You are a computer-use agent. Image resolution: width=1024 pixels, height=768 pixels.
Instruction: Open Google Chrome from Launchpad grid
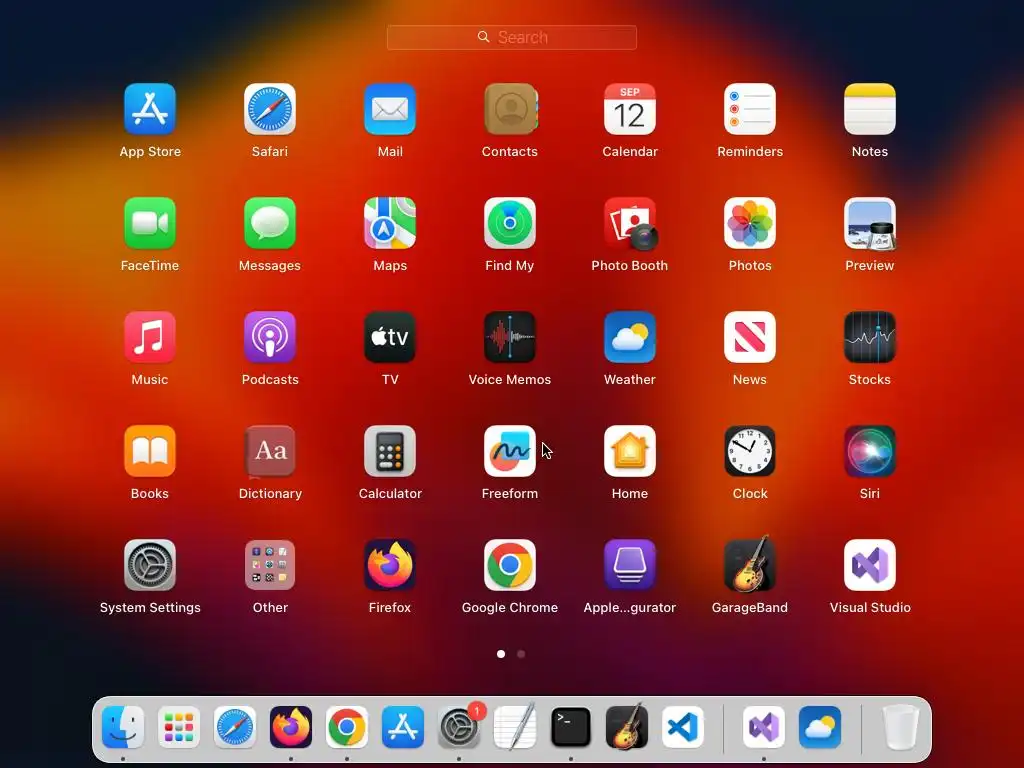(x=510, y=565)
